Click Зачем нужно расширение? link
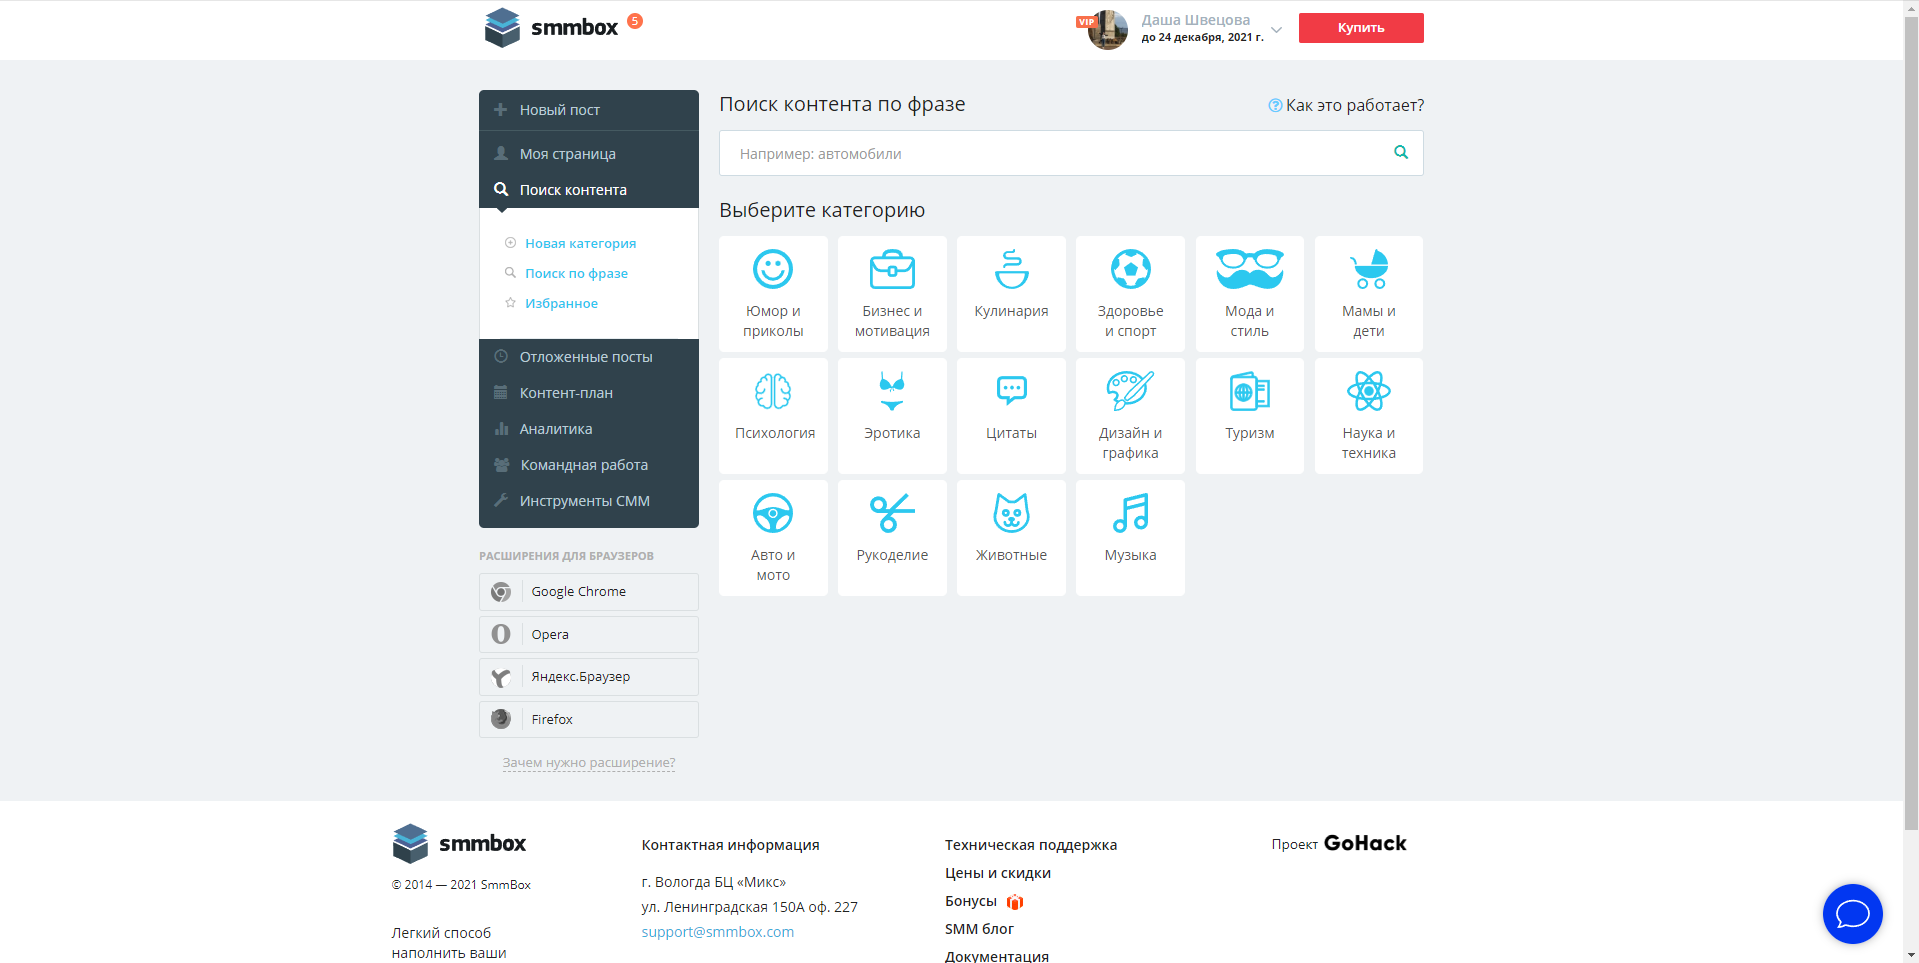The width and height of the screenshot is (1919, 963). (589, 762)
